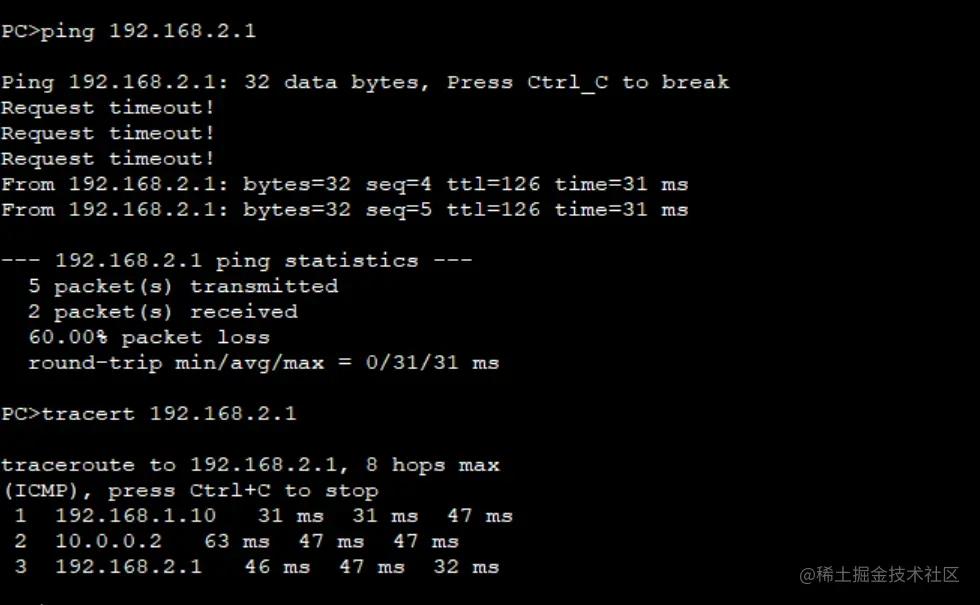Select the seq=5 ping reply line

tap(344, 210)
